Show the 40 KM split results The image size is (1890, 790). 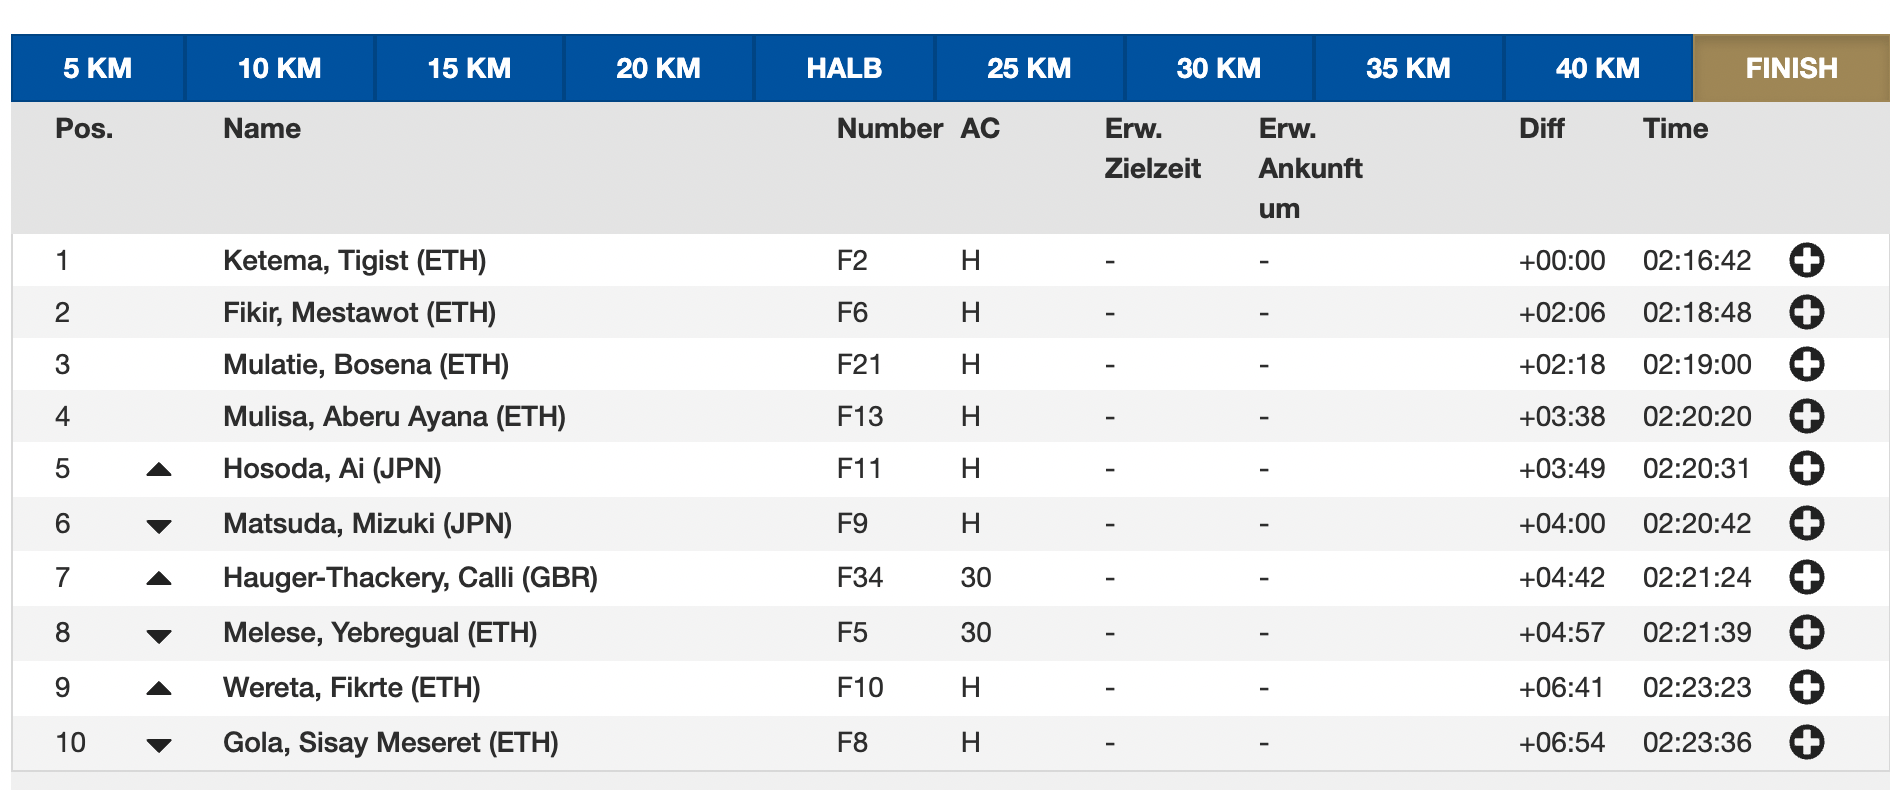(x=1597, y=68)
